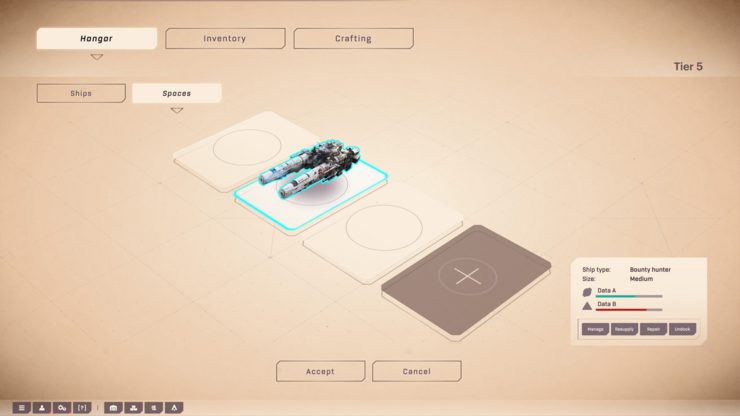Open the hangar garage icon
Viewport: 740px width, 416px height.
coord(113,408)
